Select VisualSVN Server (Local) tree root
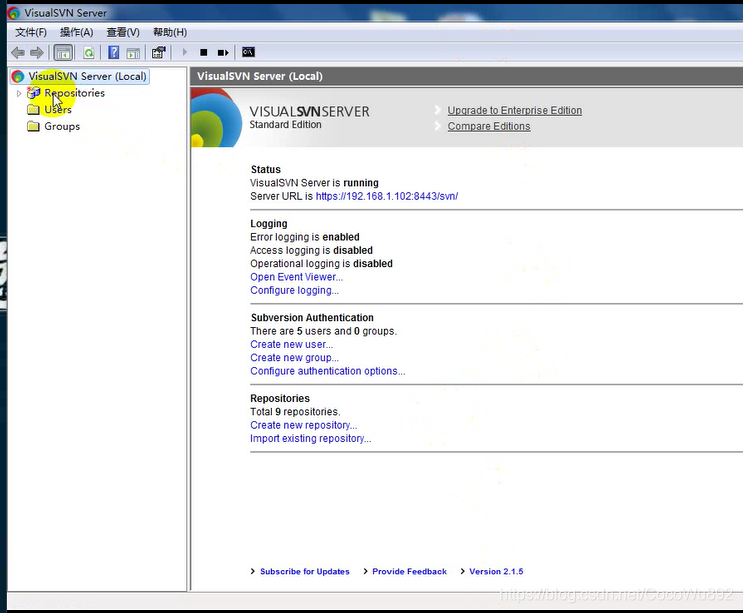This screenshot has width=743, height=613. click(x=80, y=76)
